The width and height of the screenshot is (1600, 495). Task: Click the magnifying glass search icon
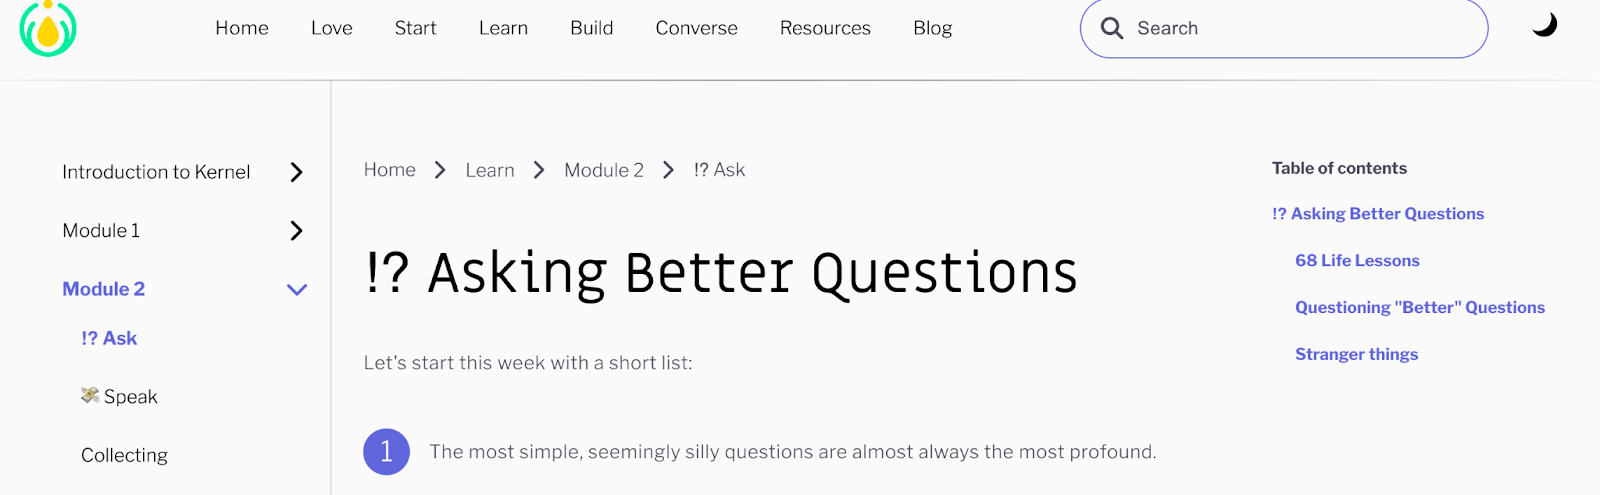[x=1111, y=28]
